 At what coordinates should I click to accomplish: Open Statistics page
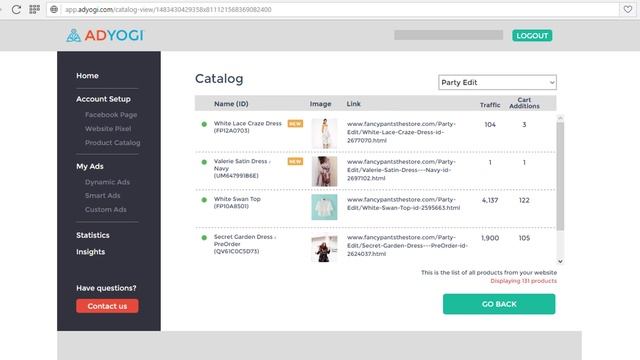coord(93,235)
